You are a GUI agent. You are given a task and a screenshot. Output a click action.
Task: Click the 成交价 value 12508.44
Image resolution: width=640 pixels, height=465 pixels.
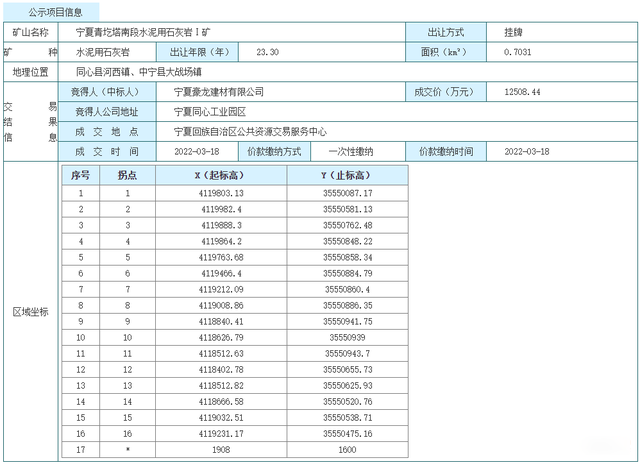[523, 91]
